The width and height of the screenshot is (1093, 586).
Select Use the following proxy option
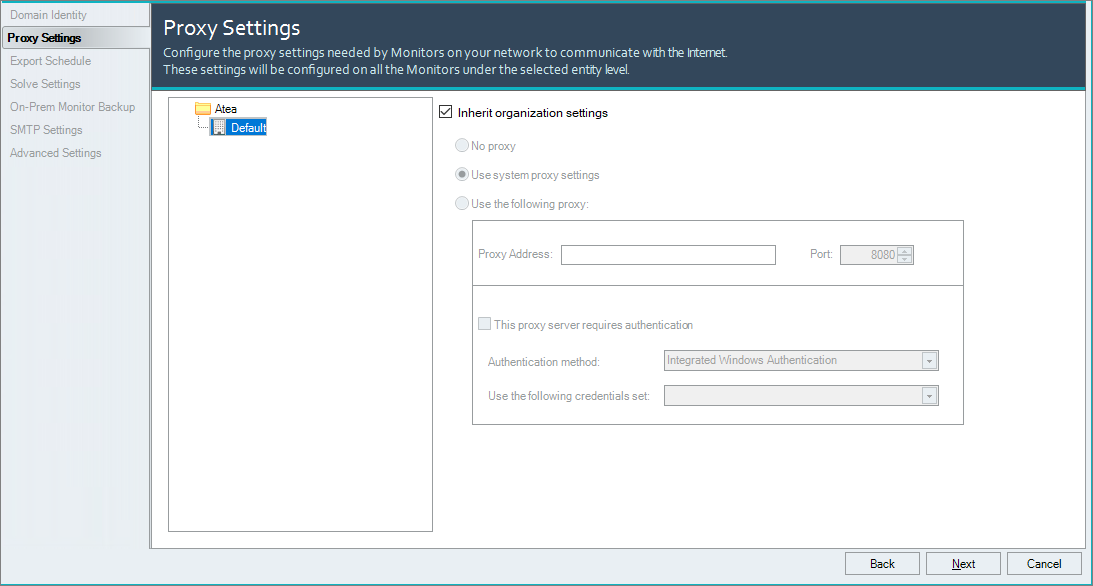coord(462,204)
